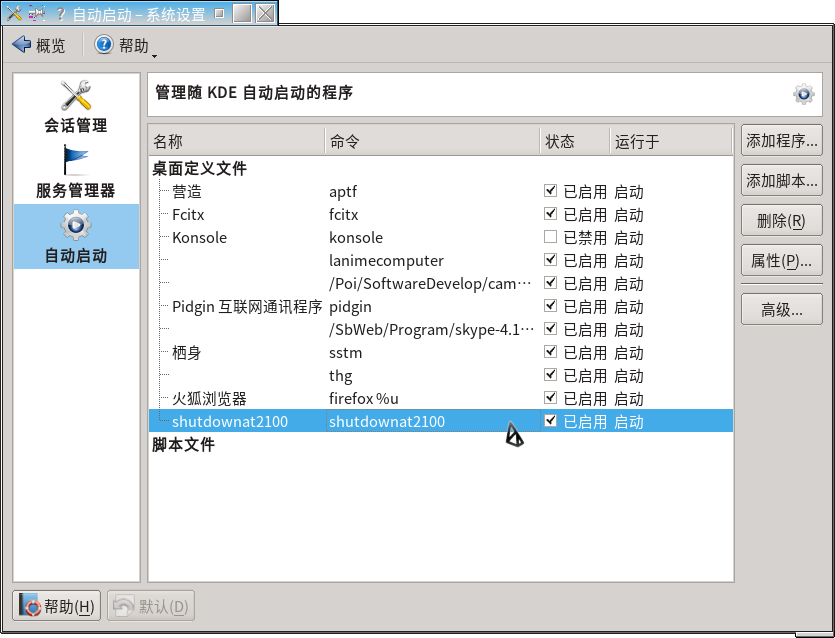Click the small square title bar button
Screen dimensions: 835x638
click(219, 14)
